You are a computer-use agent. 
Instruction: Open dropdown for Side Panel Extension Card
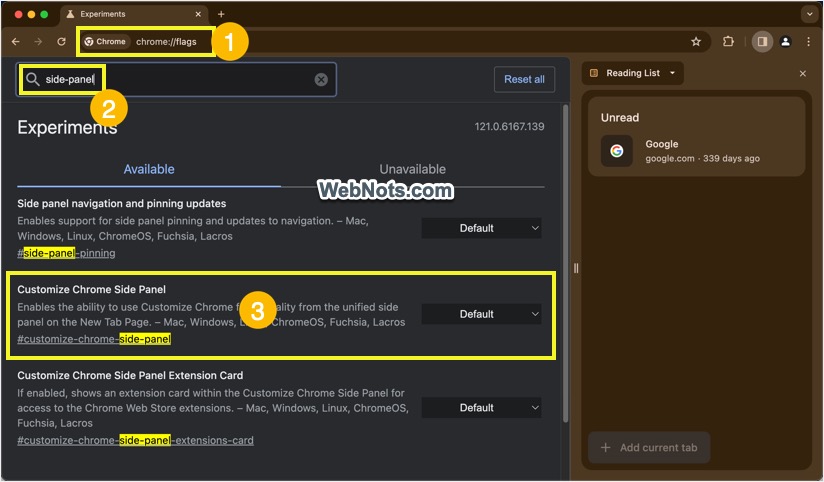tap(481, 407)
